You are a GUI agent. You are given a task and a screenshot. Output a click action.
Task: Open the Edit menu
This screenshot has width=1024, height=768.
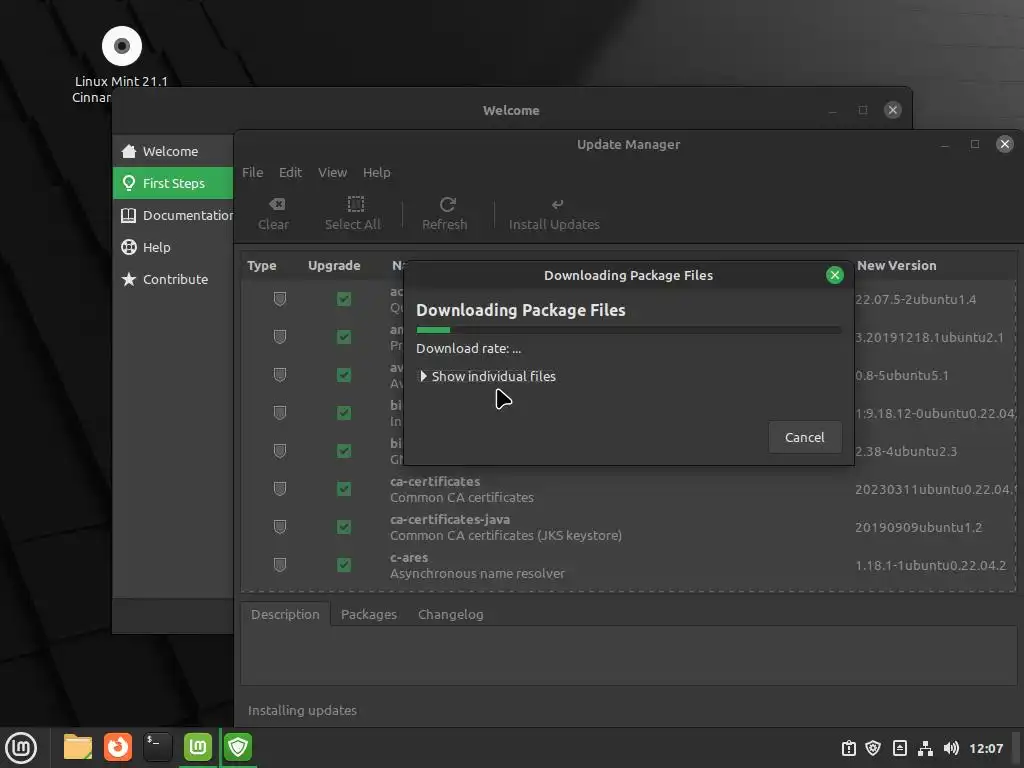click(291, 172)
